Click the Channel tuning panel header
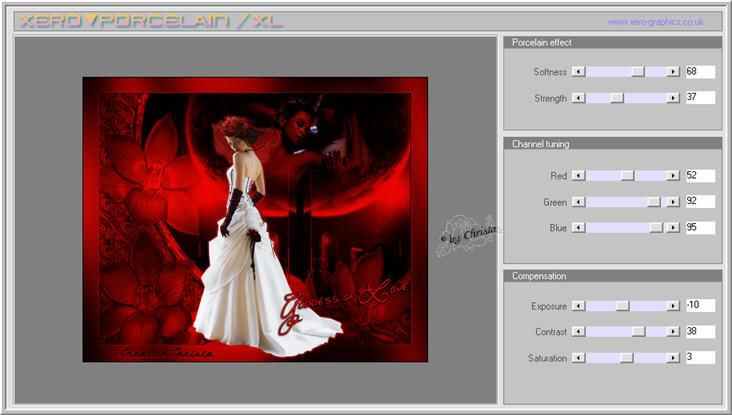The image size is (732, 415). [x=612, y=144]
